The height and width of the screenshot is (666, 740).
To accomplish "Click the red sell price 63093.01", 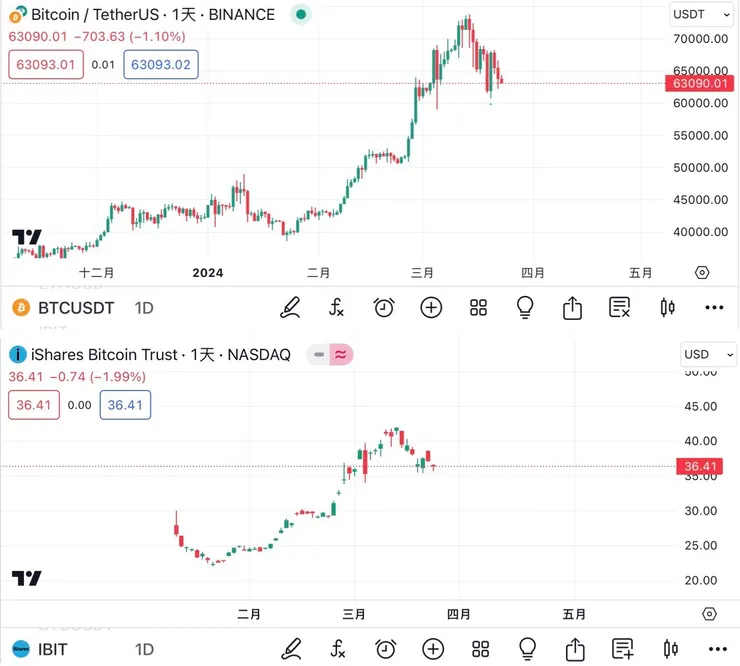I will (x=43, y=65).
